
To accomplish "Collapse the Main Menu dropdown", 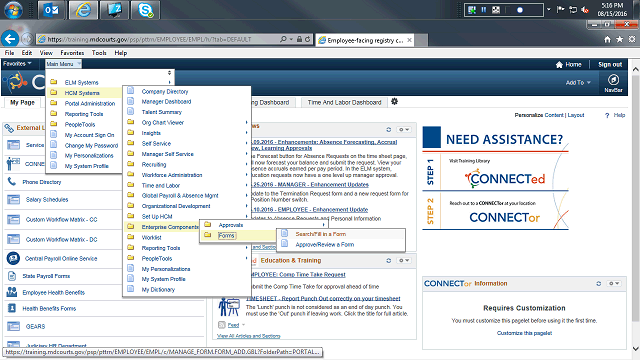I will point(63,64).
